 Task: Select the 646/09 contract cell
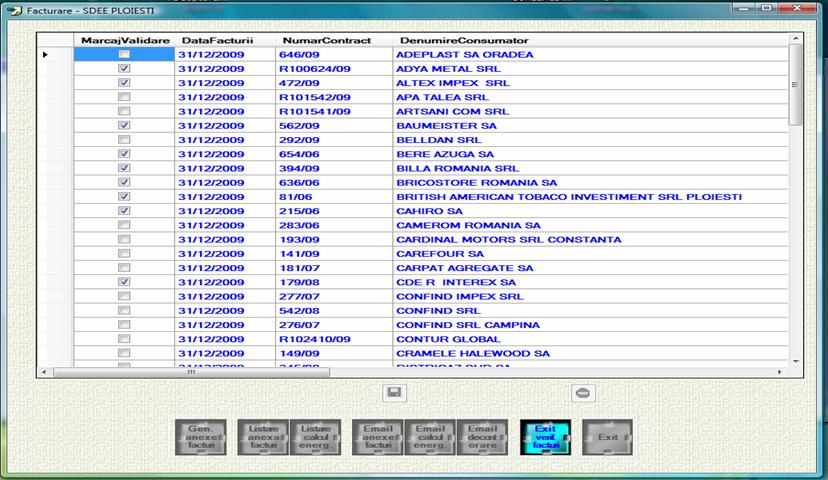click(x=334, y=54)
